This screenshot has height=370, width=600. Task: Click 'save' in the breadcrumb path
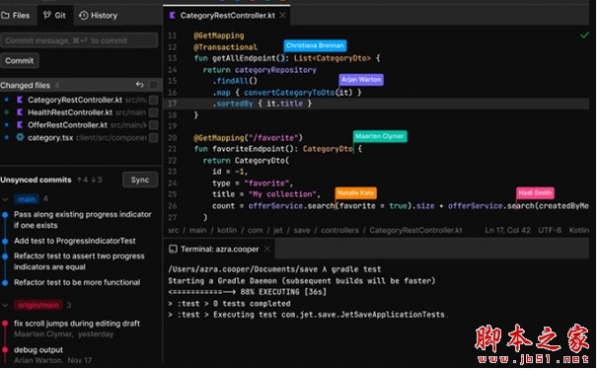(x=302, y=230)
